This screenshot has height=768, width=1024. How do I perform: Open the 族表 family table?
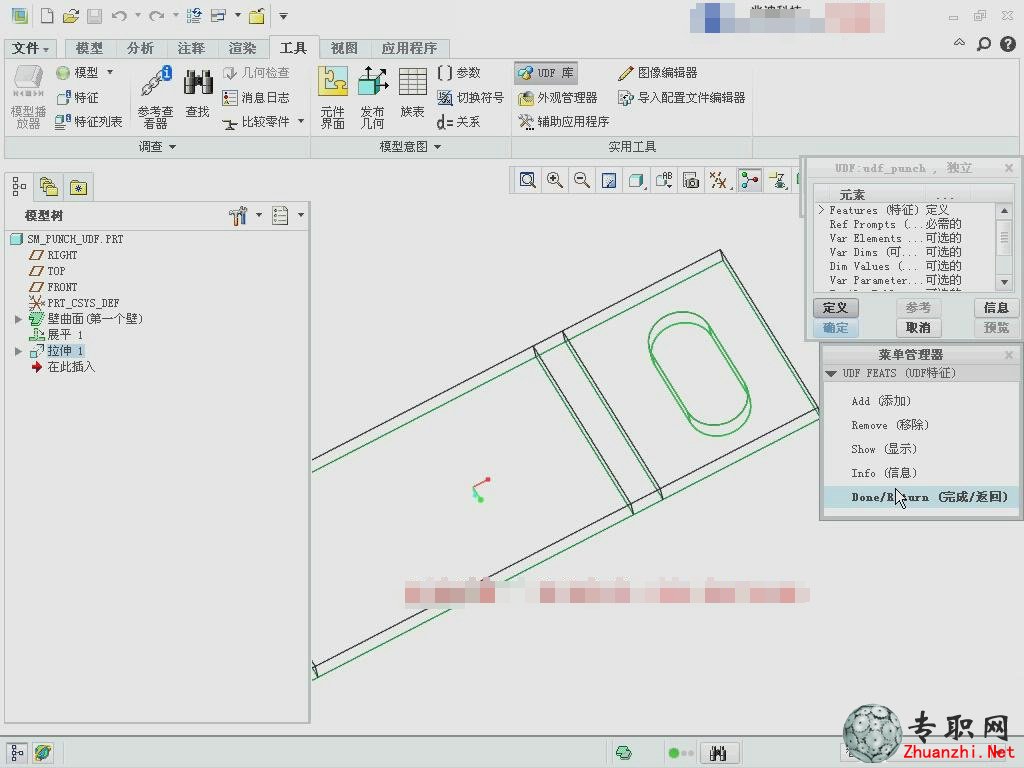click(x=413, y=93)
